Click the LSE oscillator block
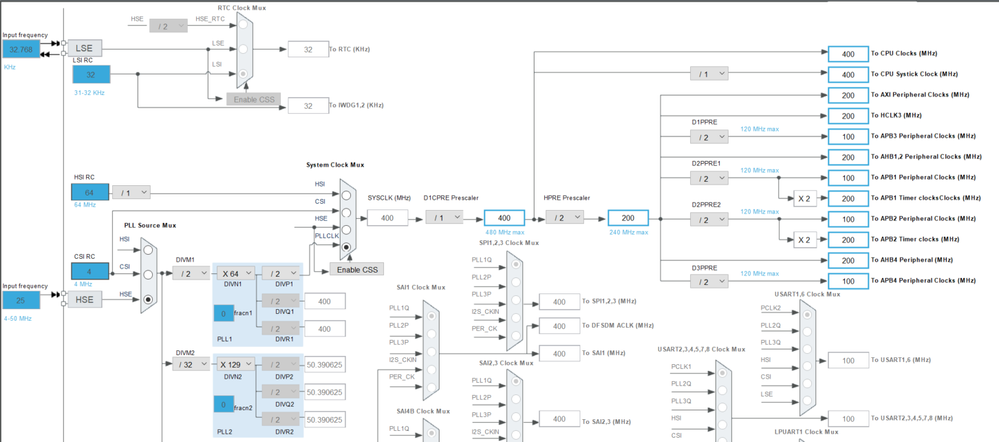This screenshot has height=442, width=999. 85,48
